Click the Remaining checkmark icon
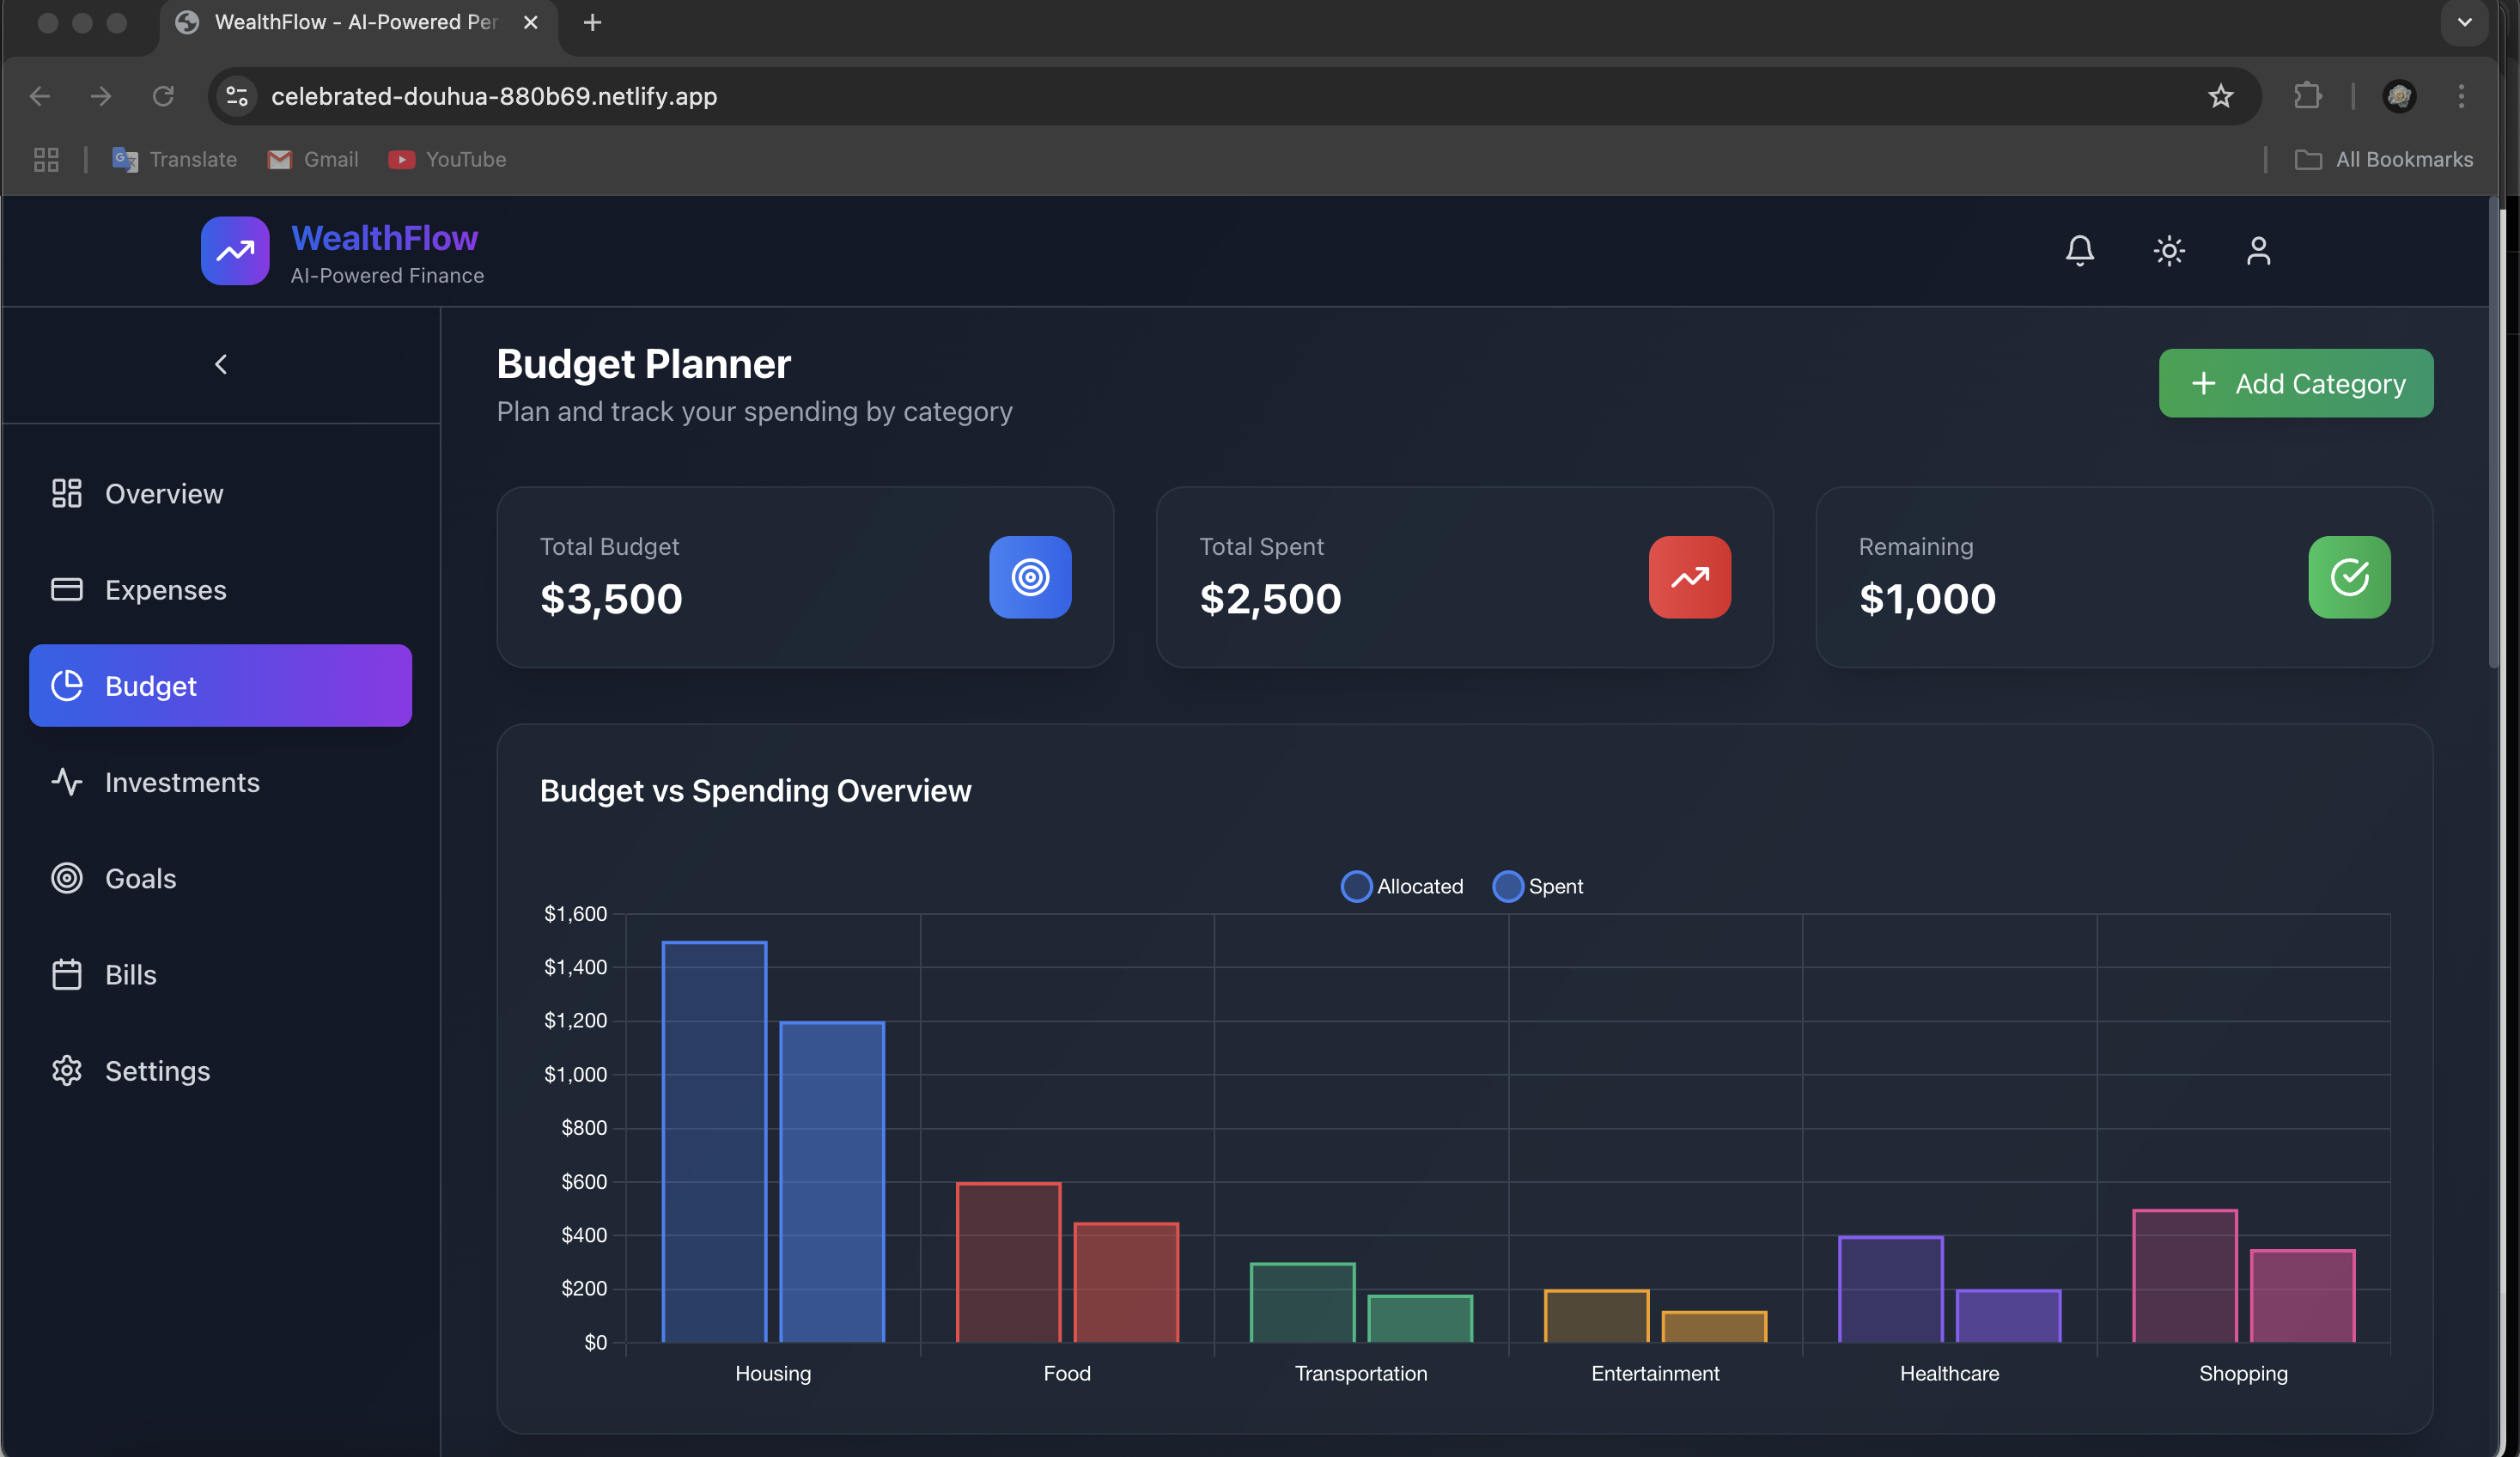This screenshot has width=2520, height=1457. (2349, 577)
